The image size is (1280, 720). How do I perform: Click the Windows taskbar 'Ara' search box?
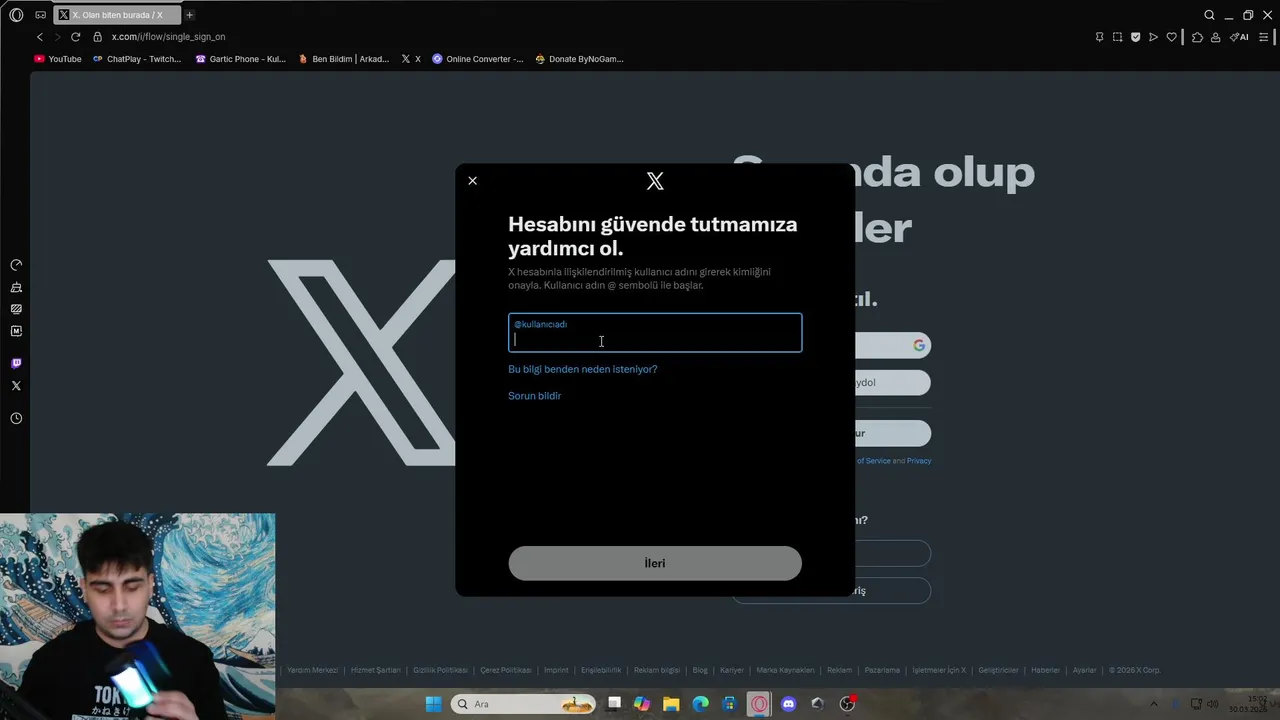click(x=523, y=704)
